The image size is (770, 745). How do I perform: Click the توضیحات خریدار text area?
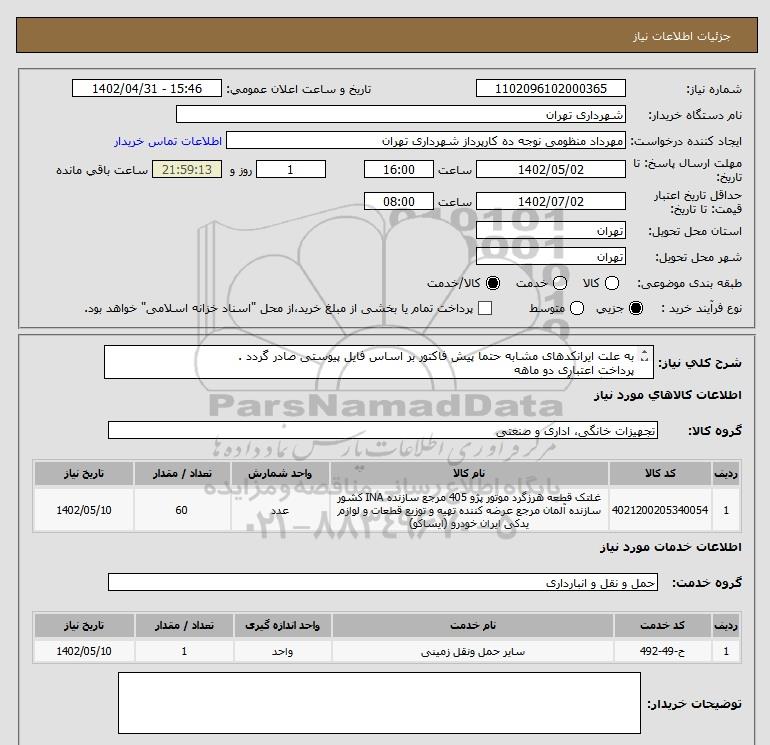(x=379, y=703)
